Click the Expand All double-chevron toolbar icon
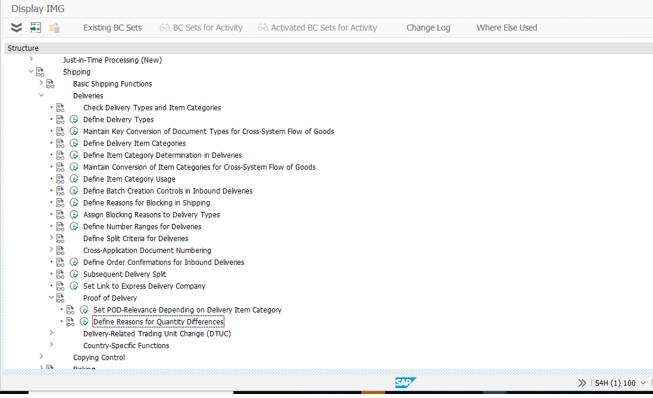Screen dimensions: 653x398 tap(16, 28)
